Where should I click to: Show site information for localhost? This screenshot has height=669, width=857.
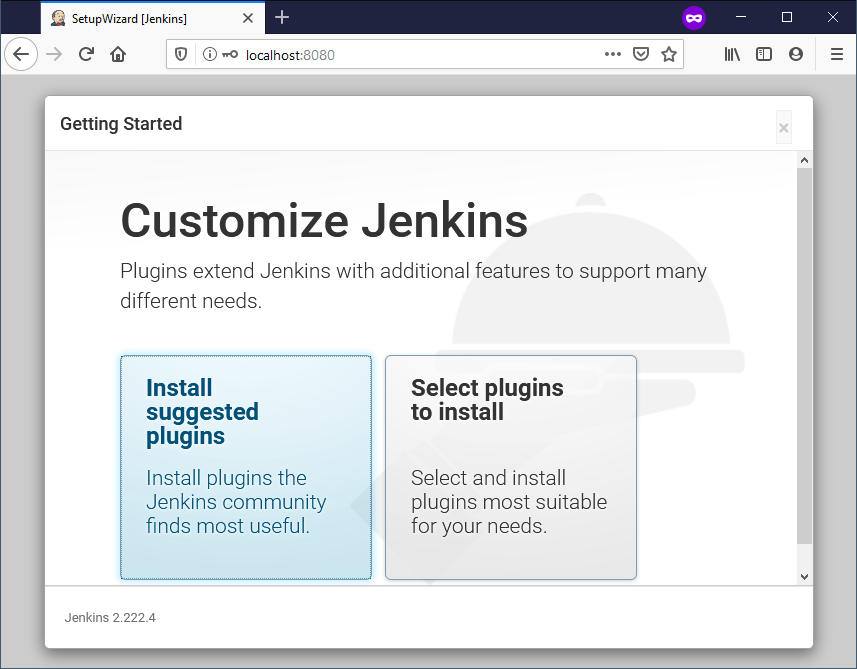[x=209, y=55]
